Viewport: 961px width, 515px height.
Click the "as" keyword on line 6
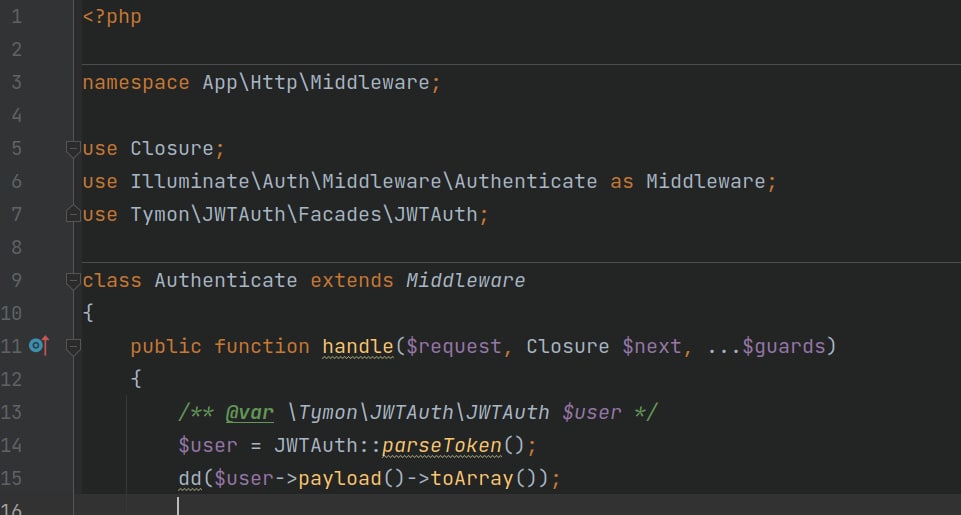pyautogui.click(x=621, y=181)
